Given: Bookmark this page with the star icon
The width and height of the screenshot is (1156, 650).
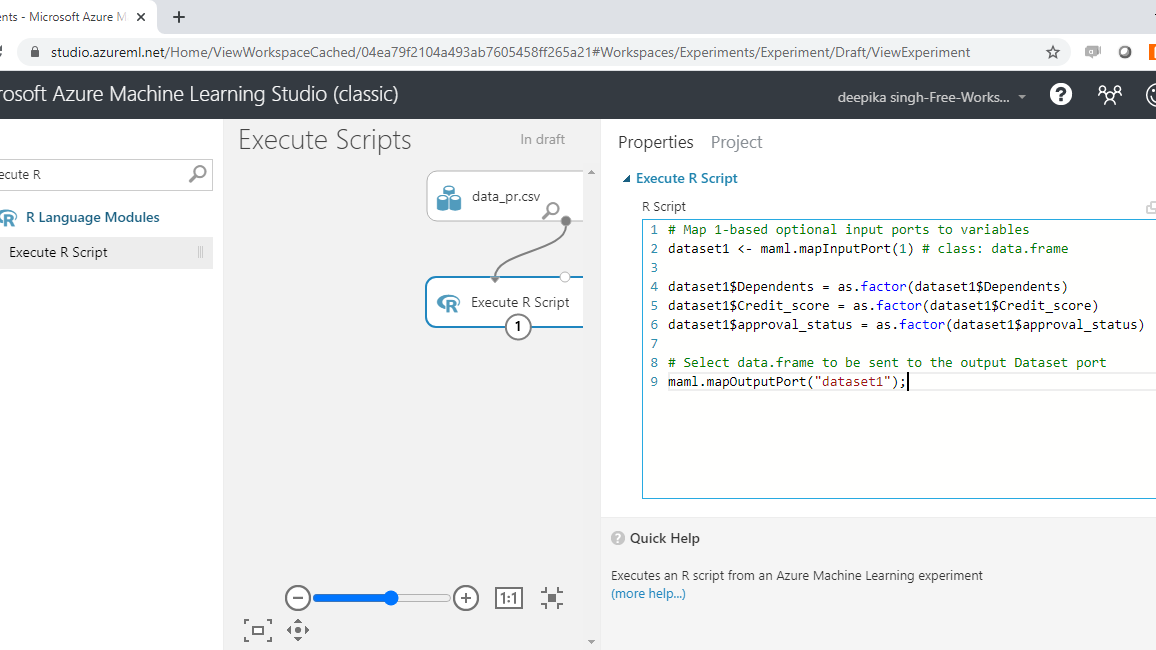Looking at the screenshot, I should pos(1053,52).
